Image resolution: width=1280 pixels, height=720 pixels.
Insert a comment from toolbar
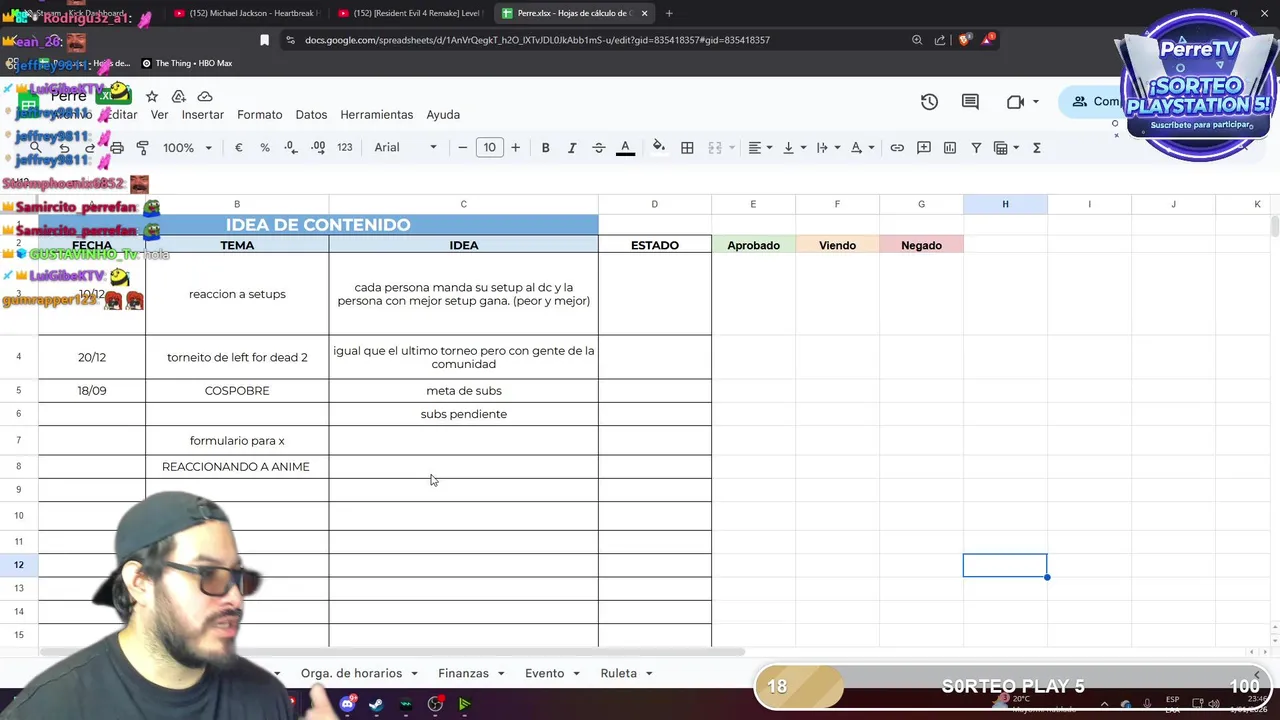(x=924, y=147)
